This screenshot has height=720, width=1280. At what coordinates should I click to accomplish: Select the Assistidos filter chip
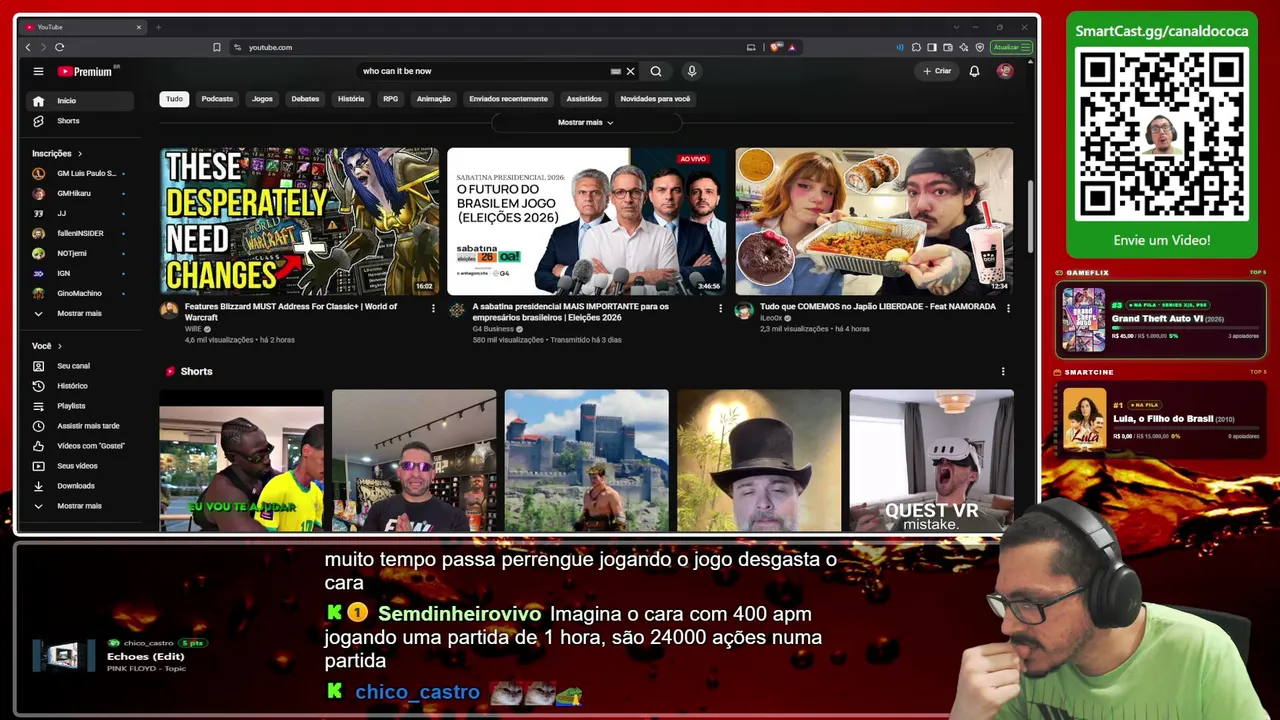click(584, 99)
